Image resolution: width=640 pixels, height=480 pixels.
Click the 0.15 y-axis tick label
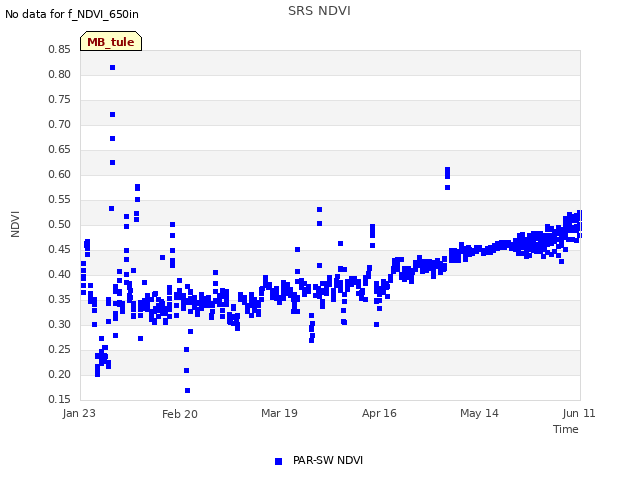[59, 399]
